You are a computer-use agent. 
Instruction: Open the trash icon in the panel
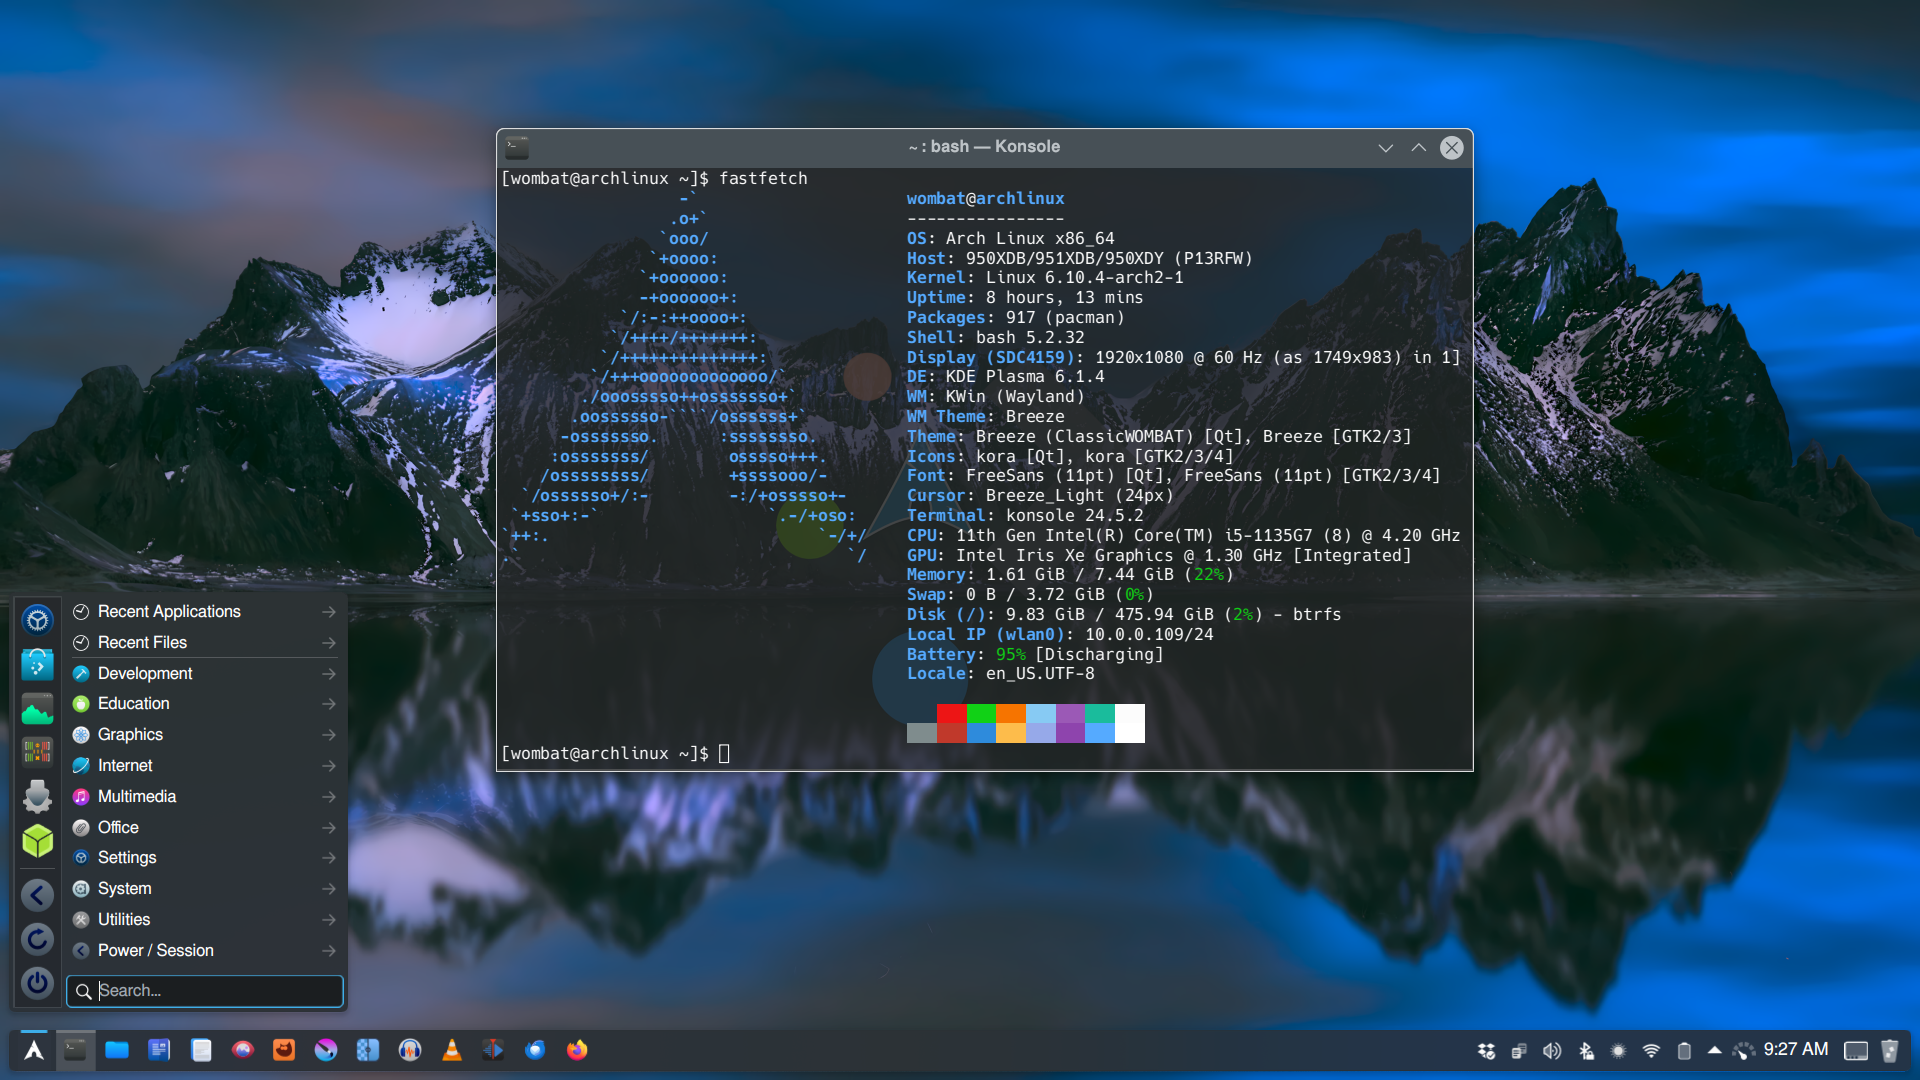(1889, 1051)
